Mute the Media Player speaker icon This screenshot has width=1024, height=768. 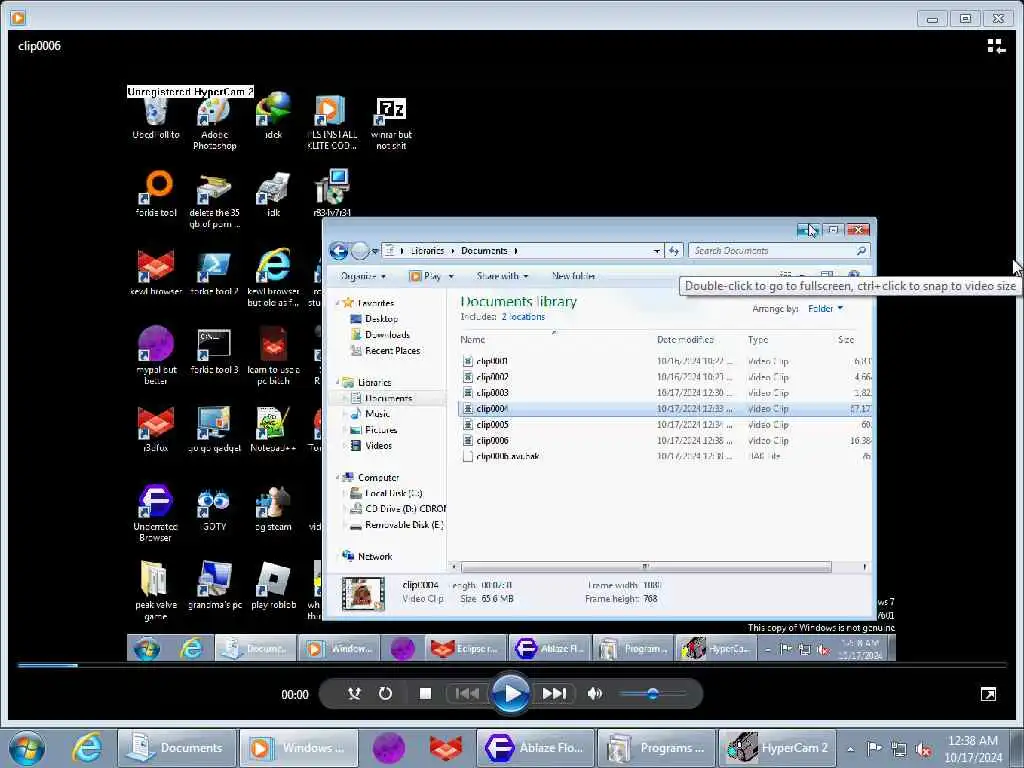tap(594, 694)
